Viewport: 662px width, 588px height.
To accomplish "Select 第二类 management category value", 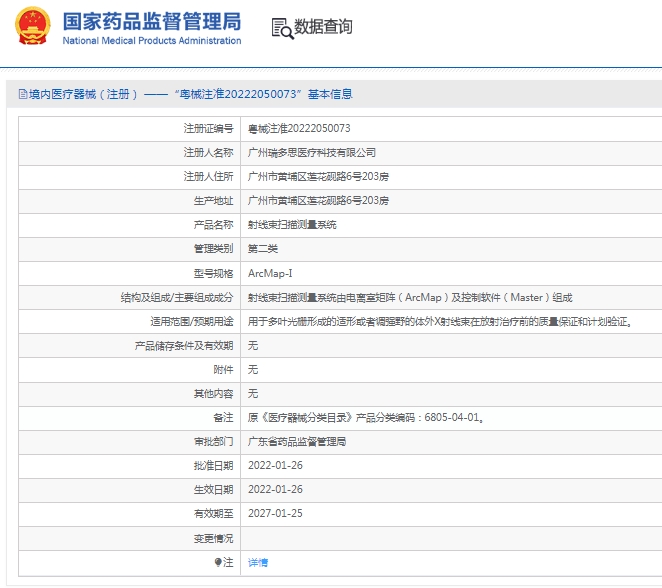I will 263,249.
